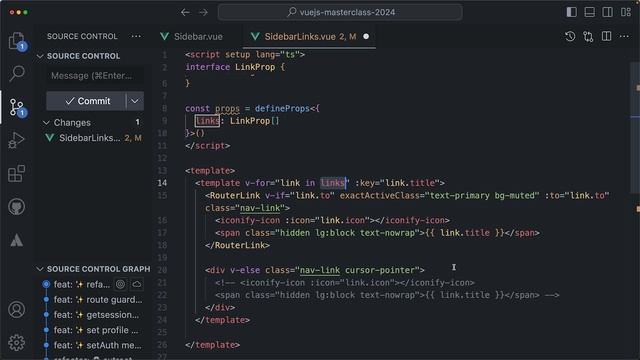Screen dimensions: 640x360
Task: Open the Extensions view
Action: (16, 173)
